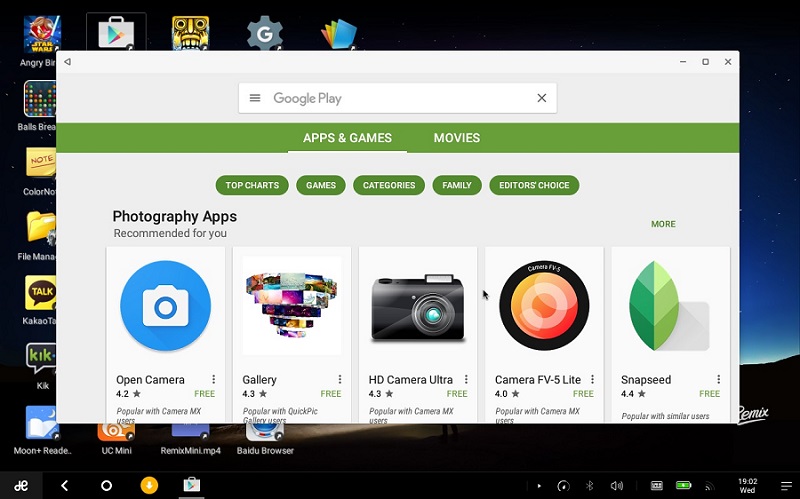Open the HD Camera Ultra app icon

tap(418, 308)
